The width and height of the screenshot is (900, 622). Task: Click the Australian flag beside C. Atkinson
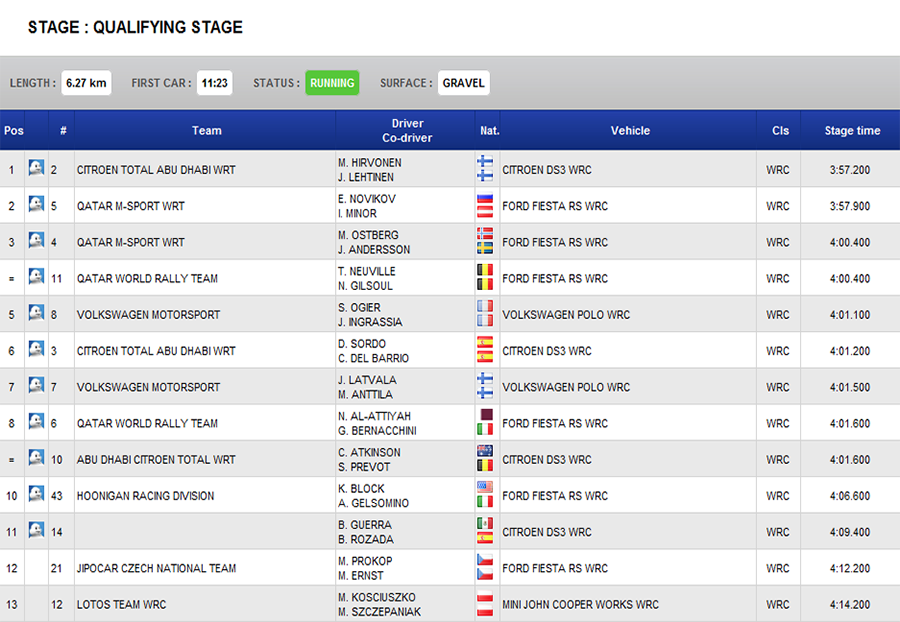tap(485, 452)
